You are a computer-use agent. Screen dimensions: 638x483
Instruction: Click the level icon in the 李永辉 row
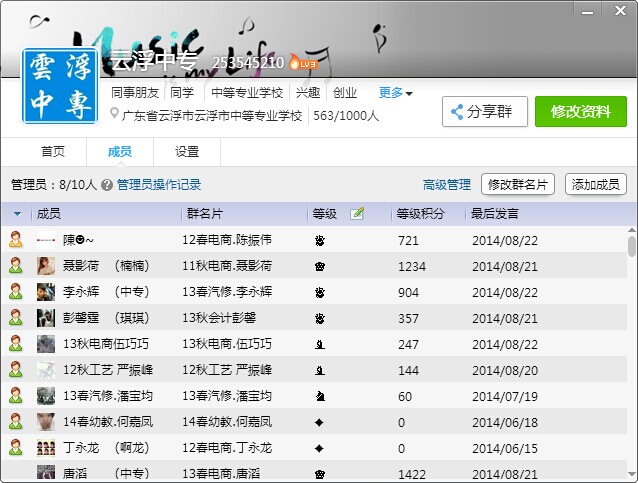pyautogui.click(x=320, y=293)
